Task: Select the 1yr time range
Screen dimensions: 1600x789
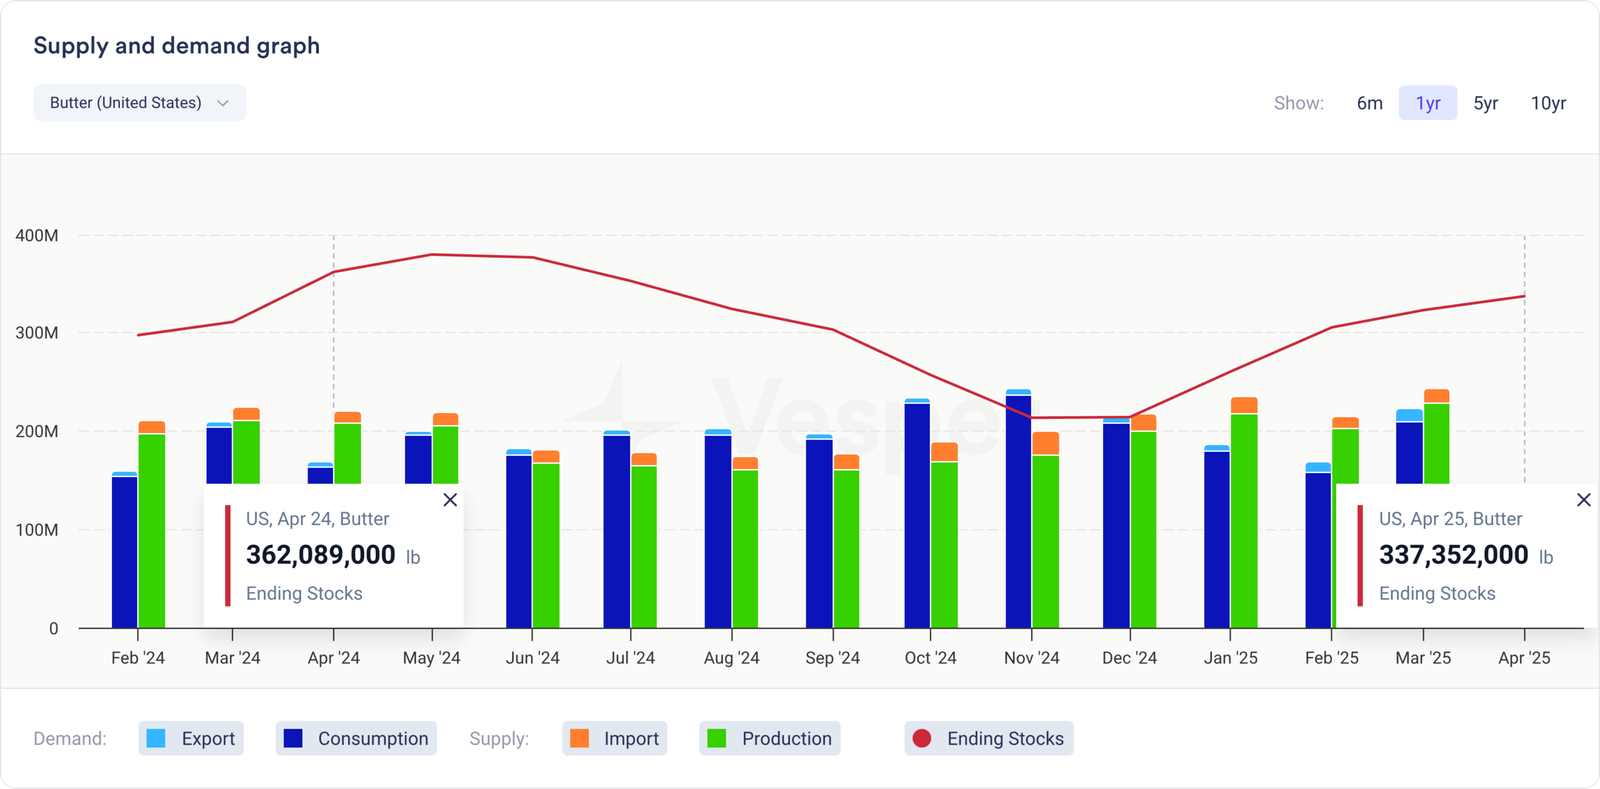Action: (1427, 103)
